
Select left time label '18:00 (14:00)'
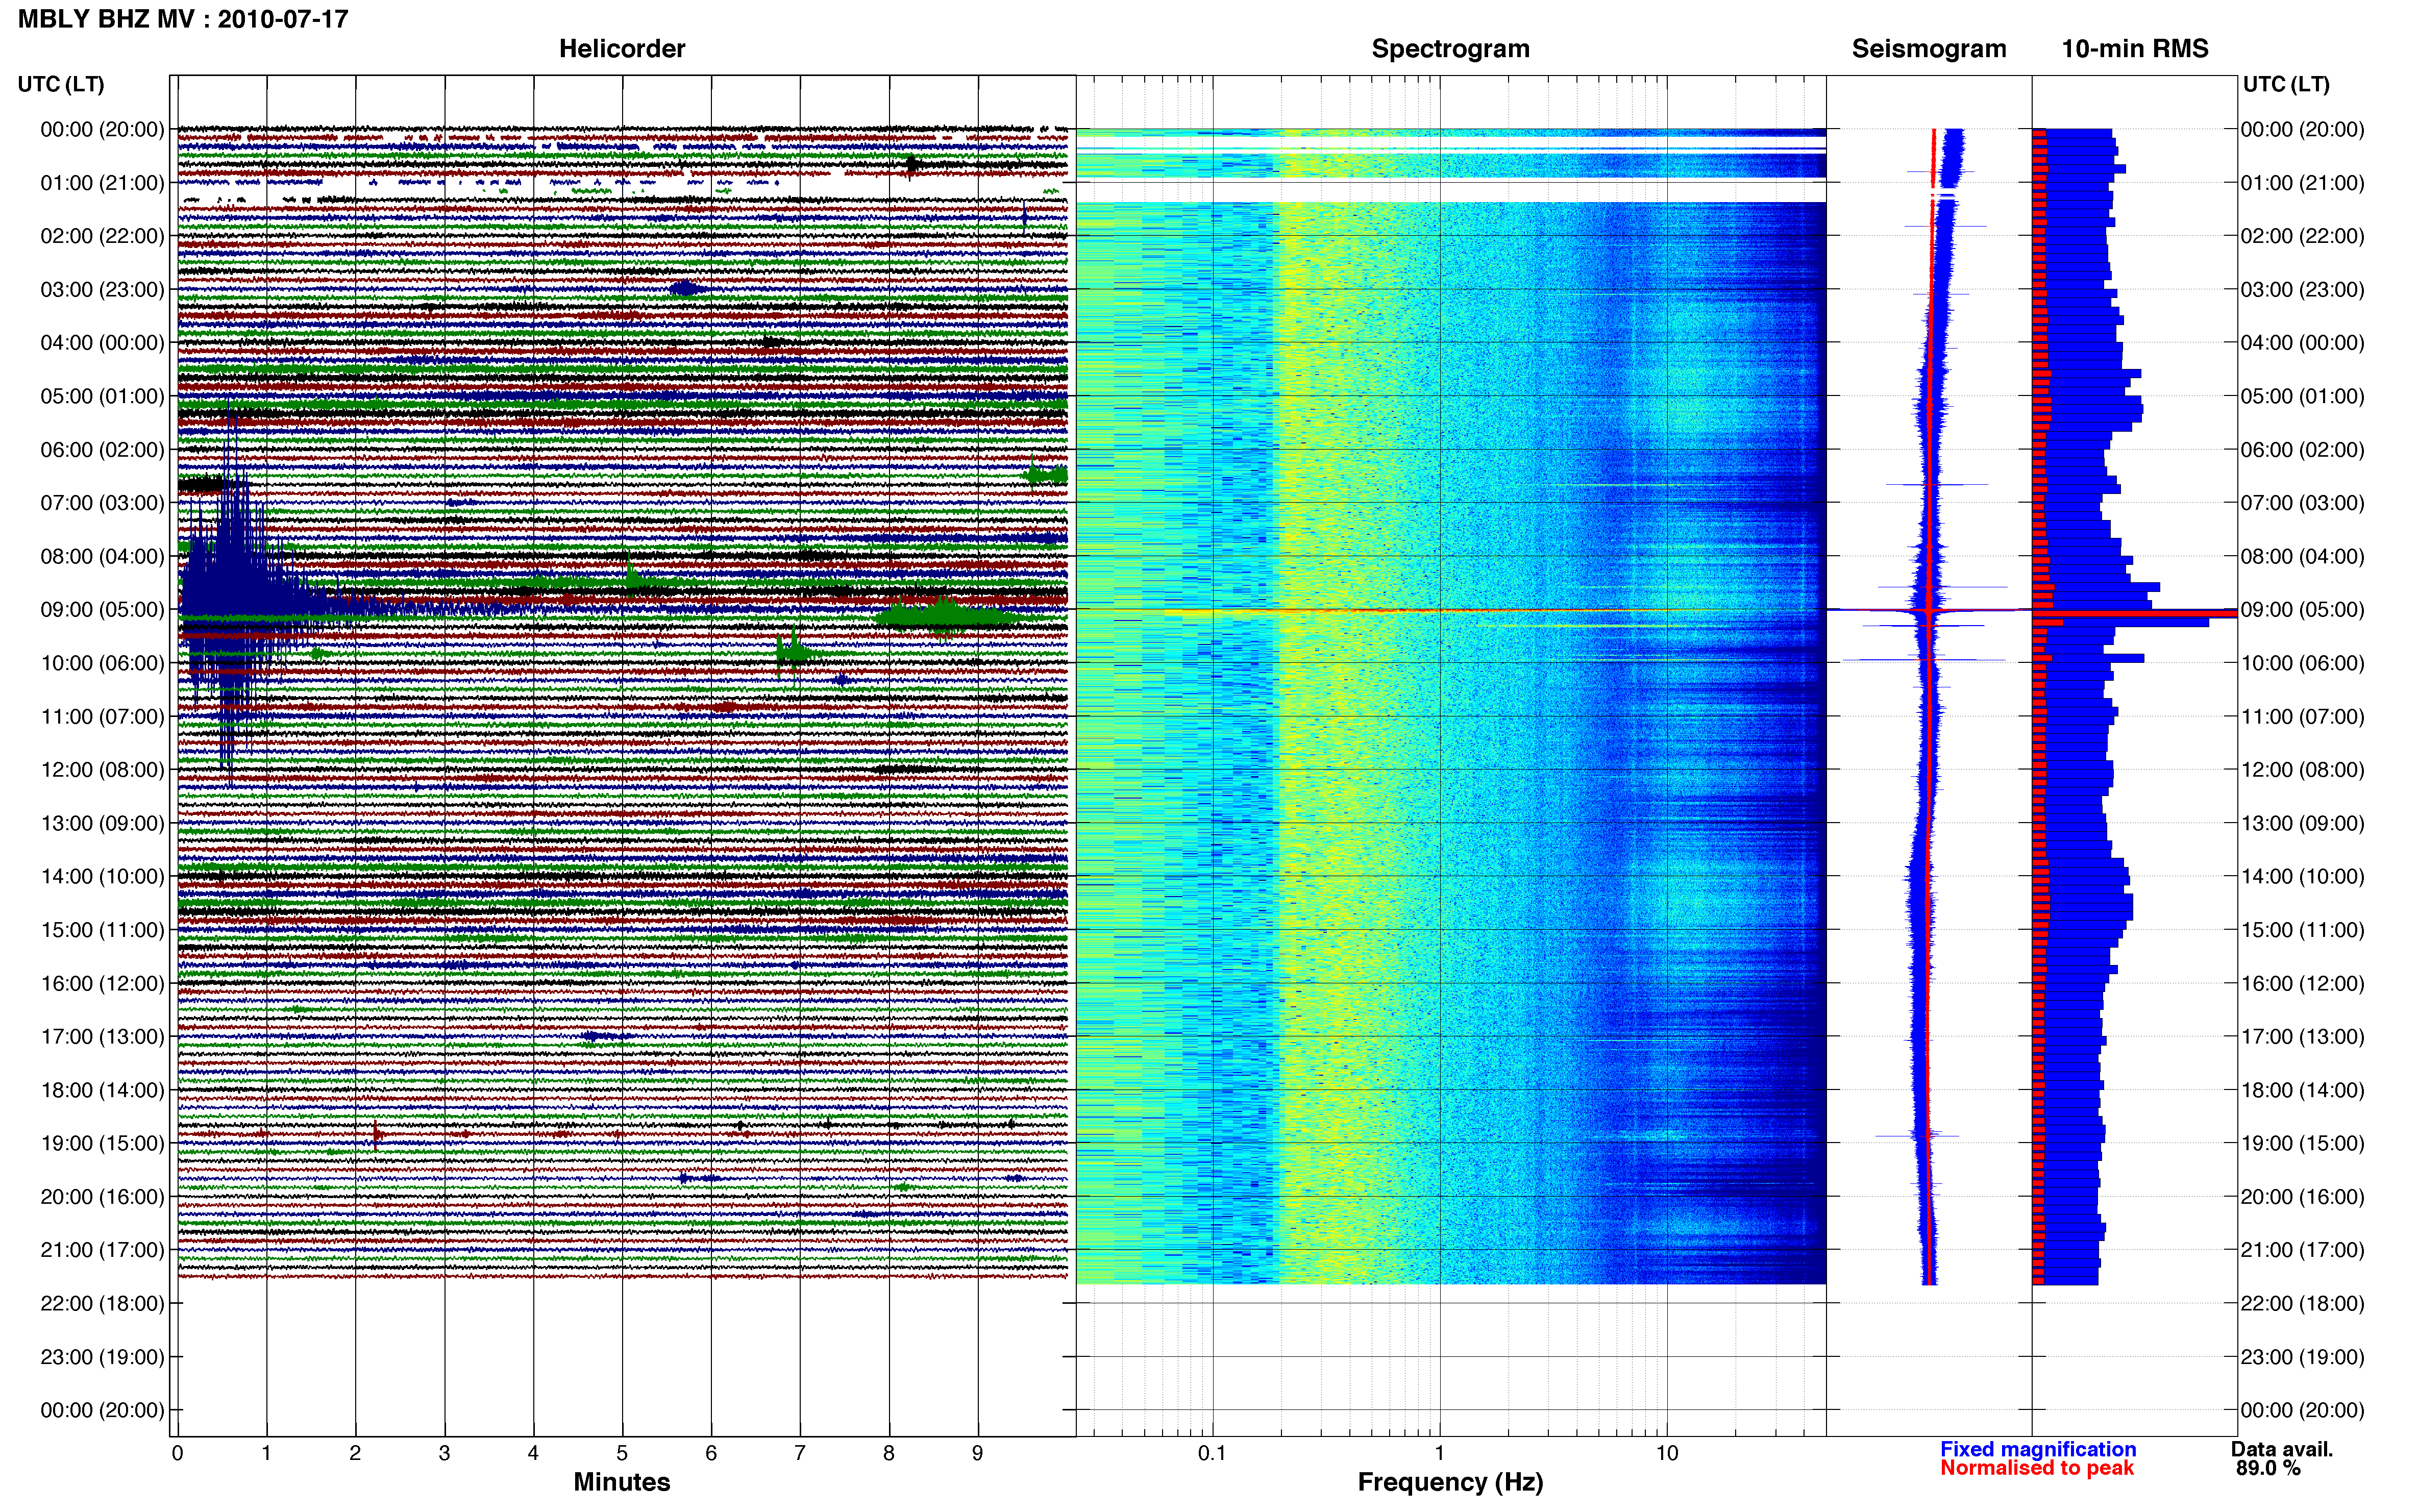click(102, 1090)
